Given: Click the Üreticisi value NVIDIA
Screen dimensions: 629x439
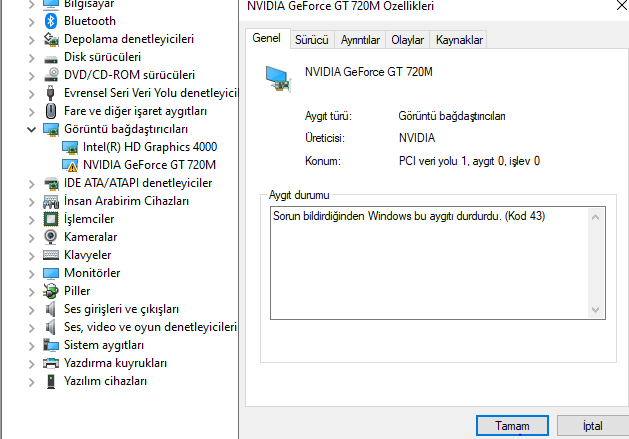Looking at the screenshot, I should [417, 138].
